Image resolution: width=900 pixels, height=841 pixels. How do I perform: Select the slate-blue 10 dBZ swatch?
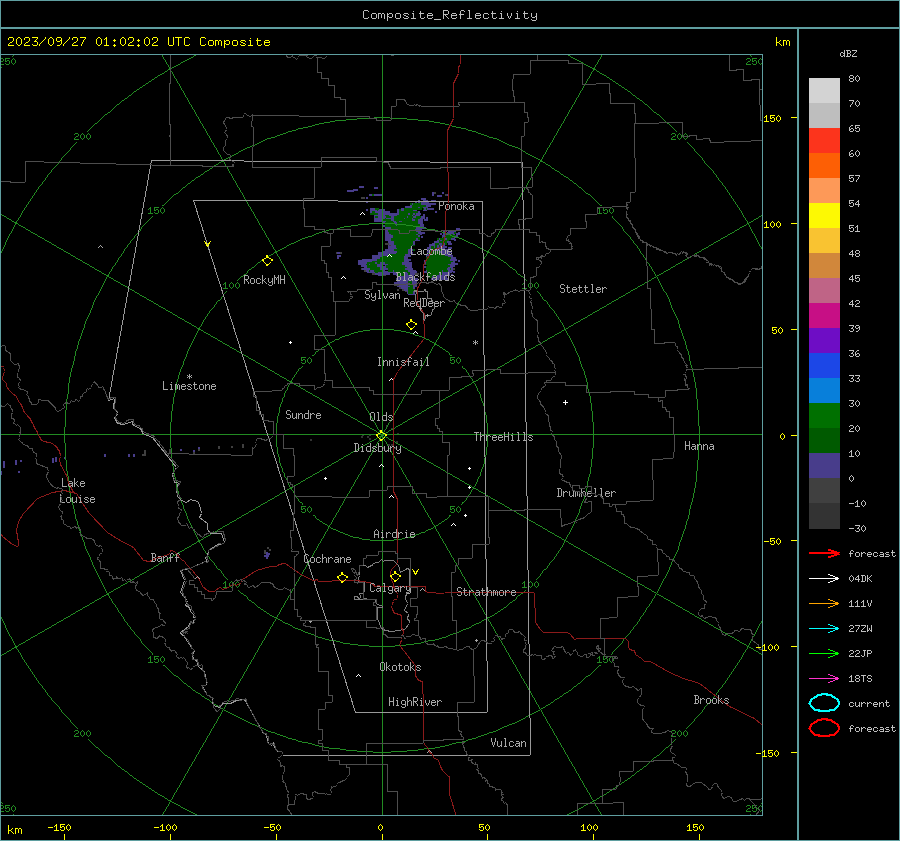point(824,466)
